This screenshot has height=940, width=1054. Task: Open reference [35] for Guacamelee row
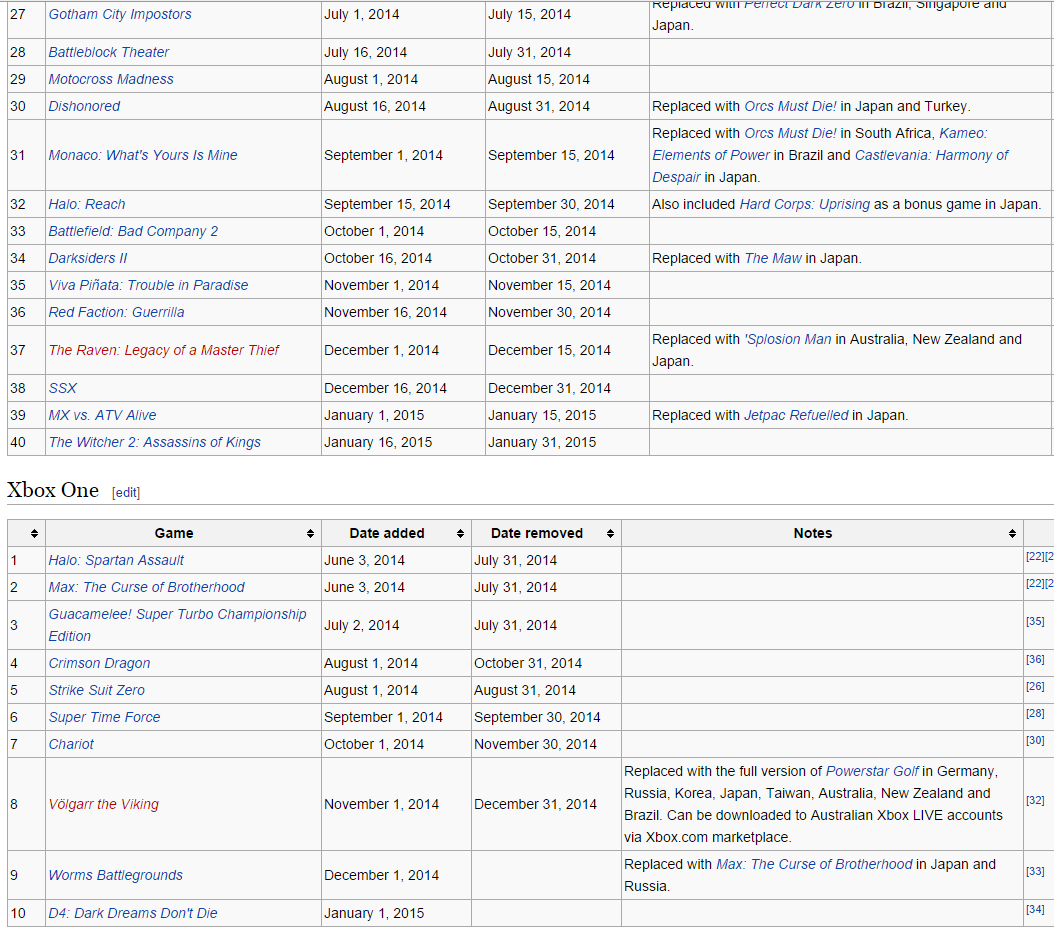coord(1035,621)
